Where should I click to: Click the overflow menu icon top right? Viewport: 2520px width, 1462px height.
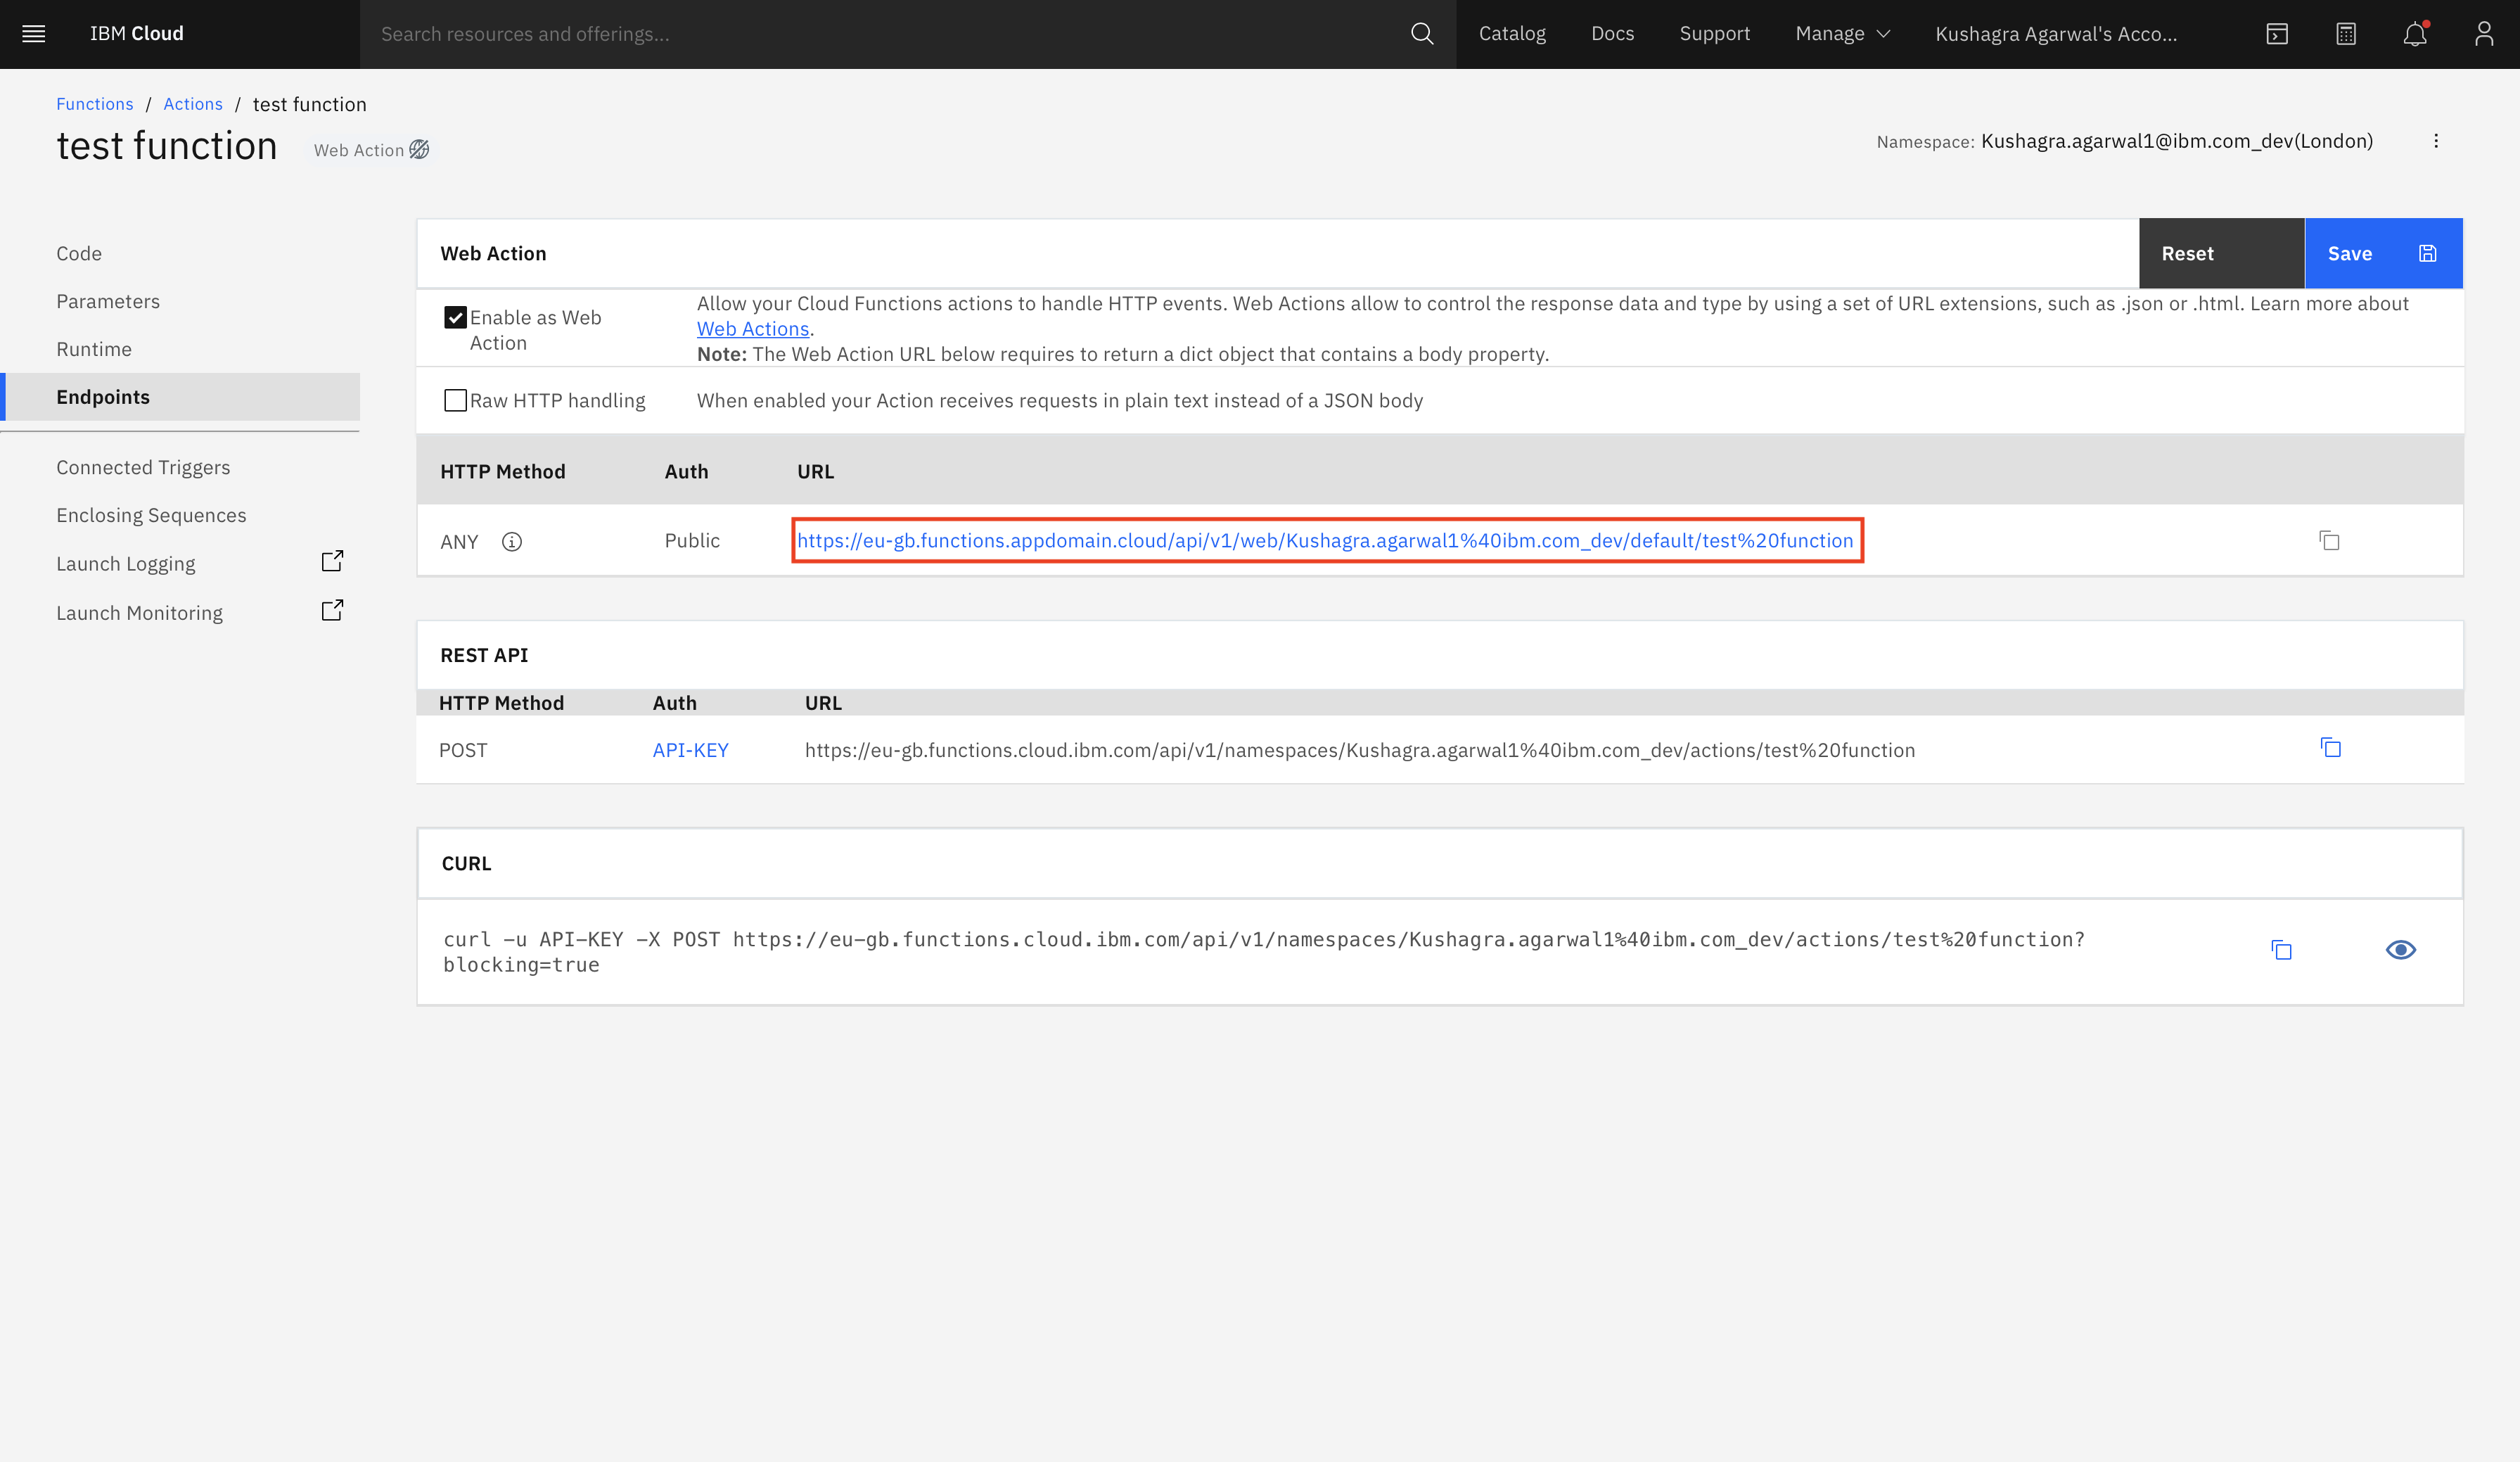coord(2436,141)
